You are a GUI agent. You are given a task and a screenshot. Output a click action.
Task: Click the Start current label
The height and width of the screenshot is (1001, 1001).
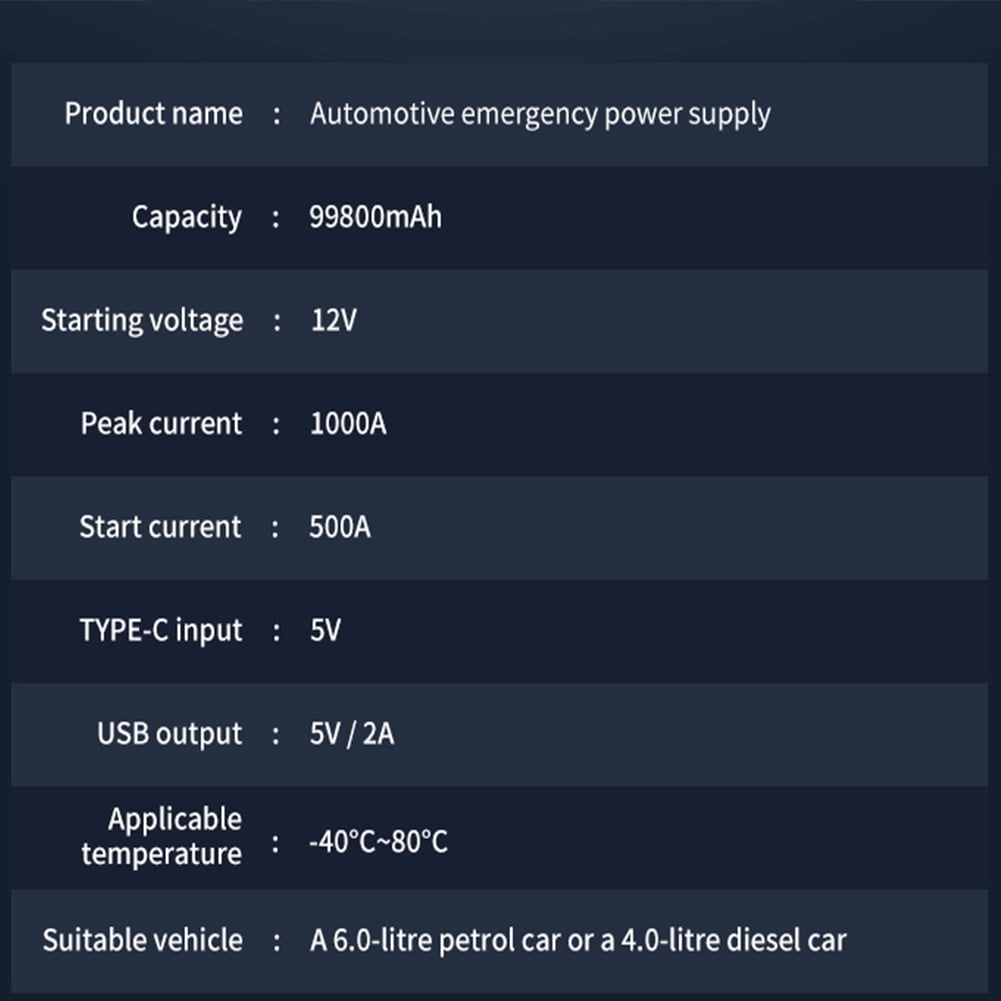tap(160, 527)
